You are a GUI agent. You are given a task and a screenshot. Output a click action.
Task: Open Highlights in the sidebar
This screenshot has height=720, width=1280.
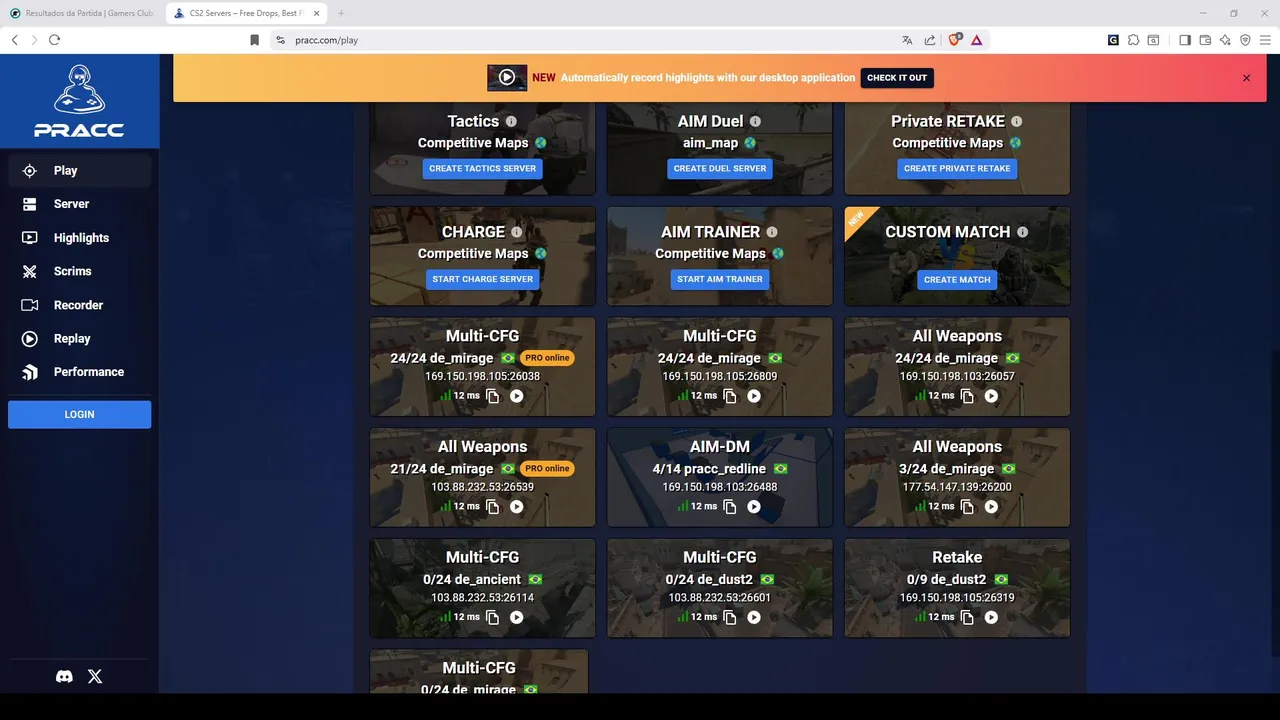point(79,238)
